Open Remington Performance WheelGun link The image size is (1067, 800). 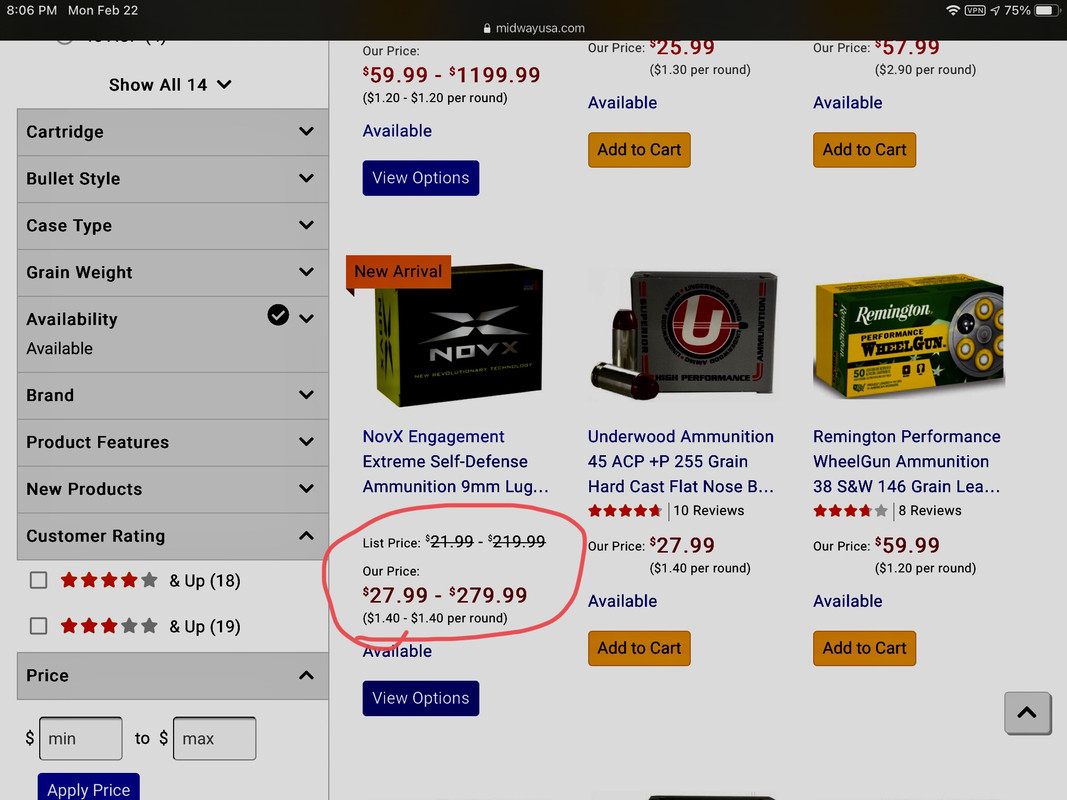click(906, 461)
